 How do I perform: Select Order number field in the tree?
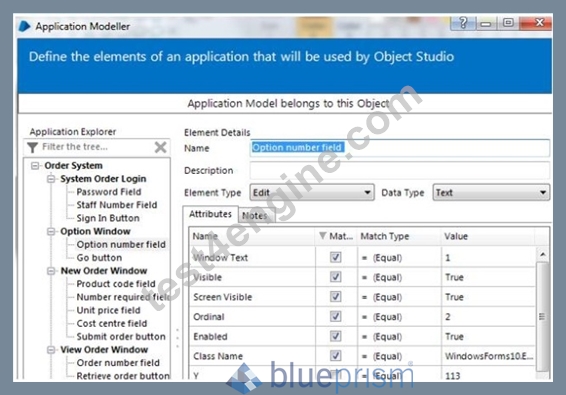point(118,363)
